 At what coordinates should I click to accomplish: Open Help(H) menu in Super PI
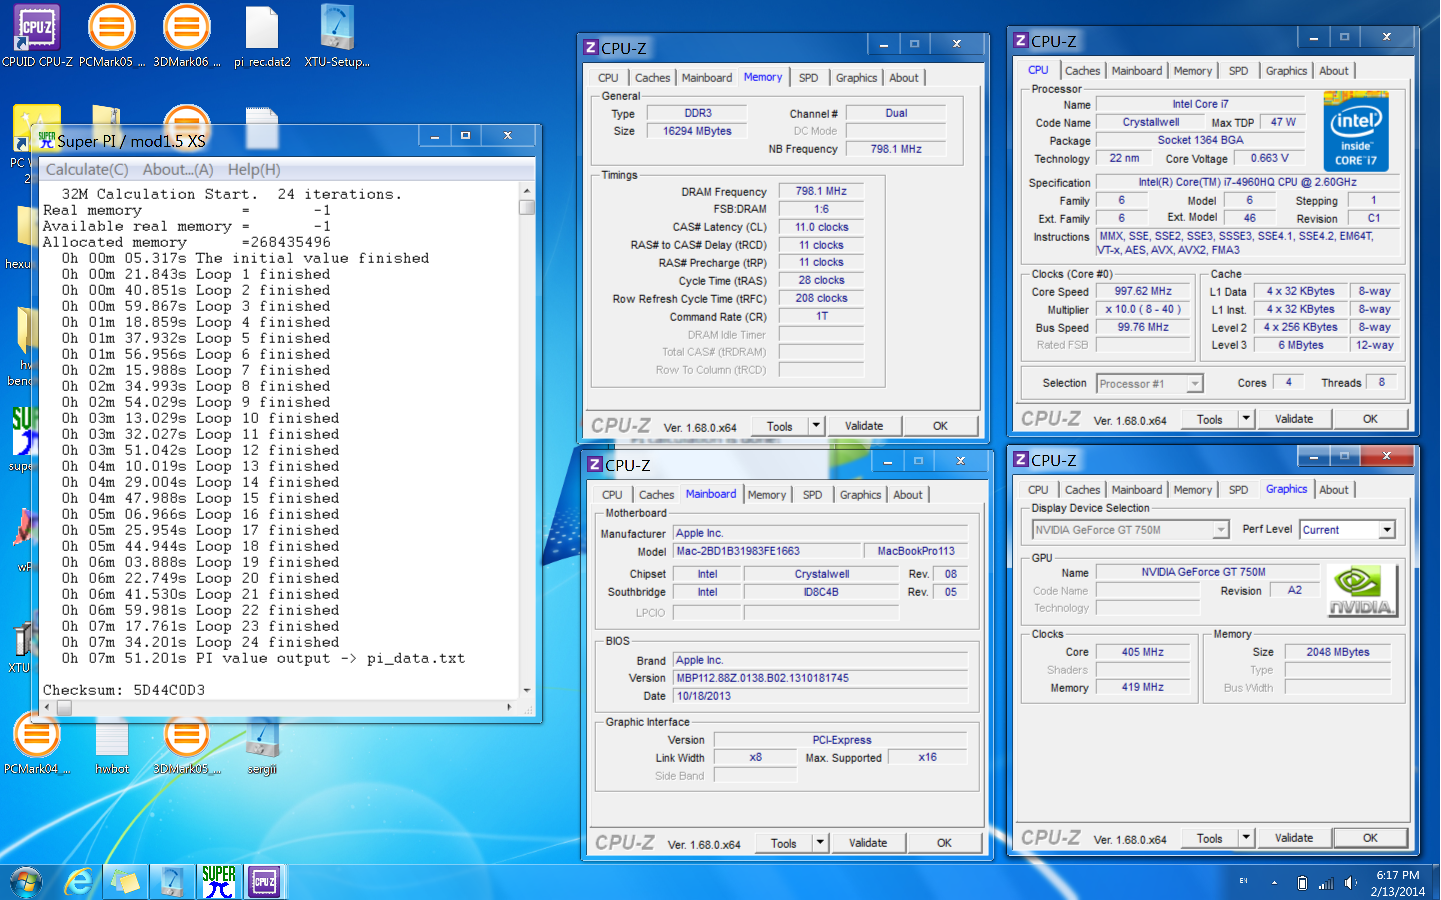click(254, 170)
